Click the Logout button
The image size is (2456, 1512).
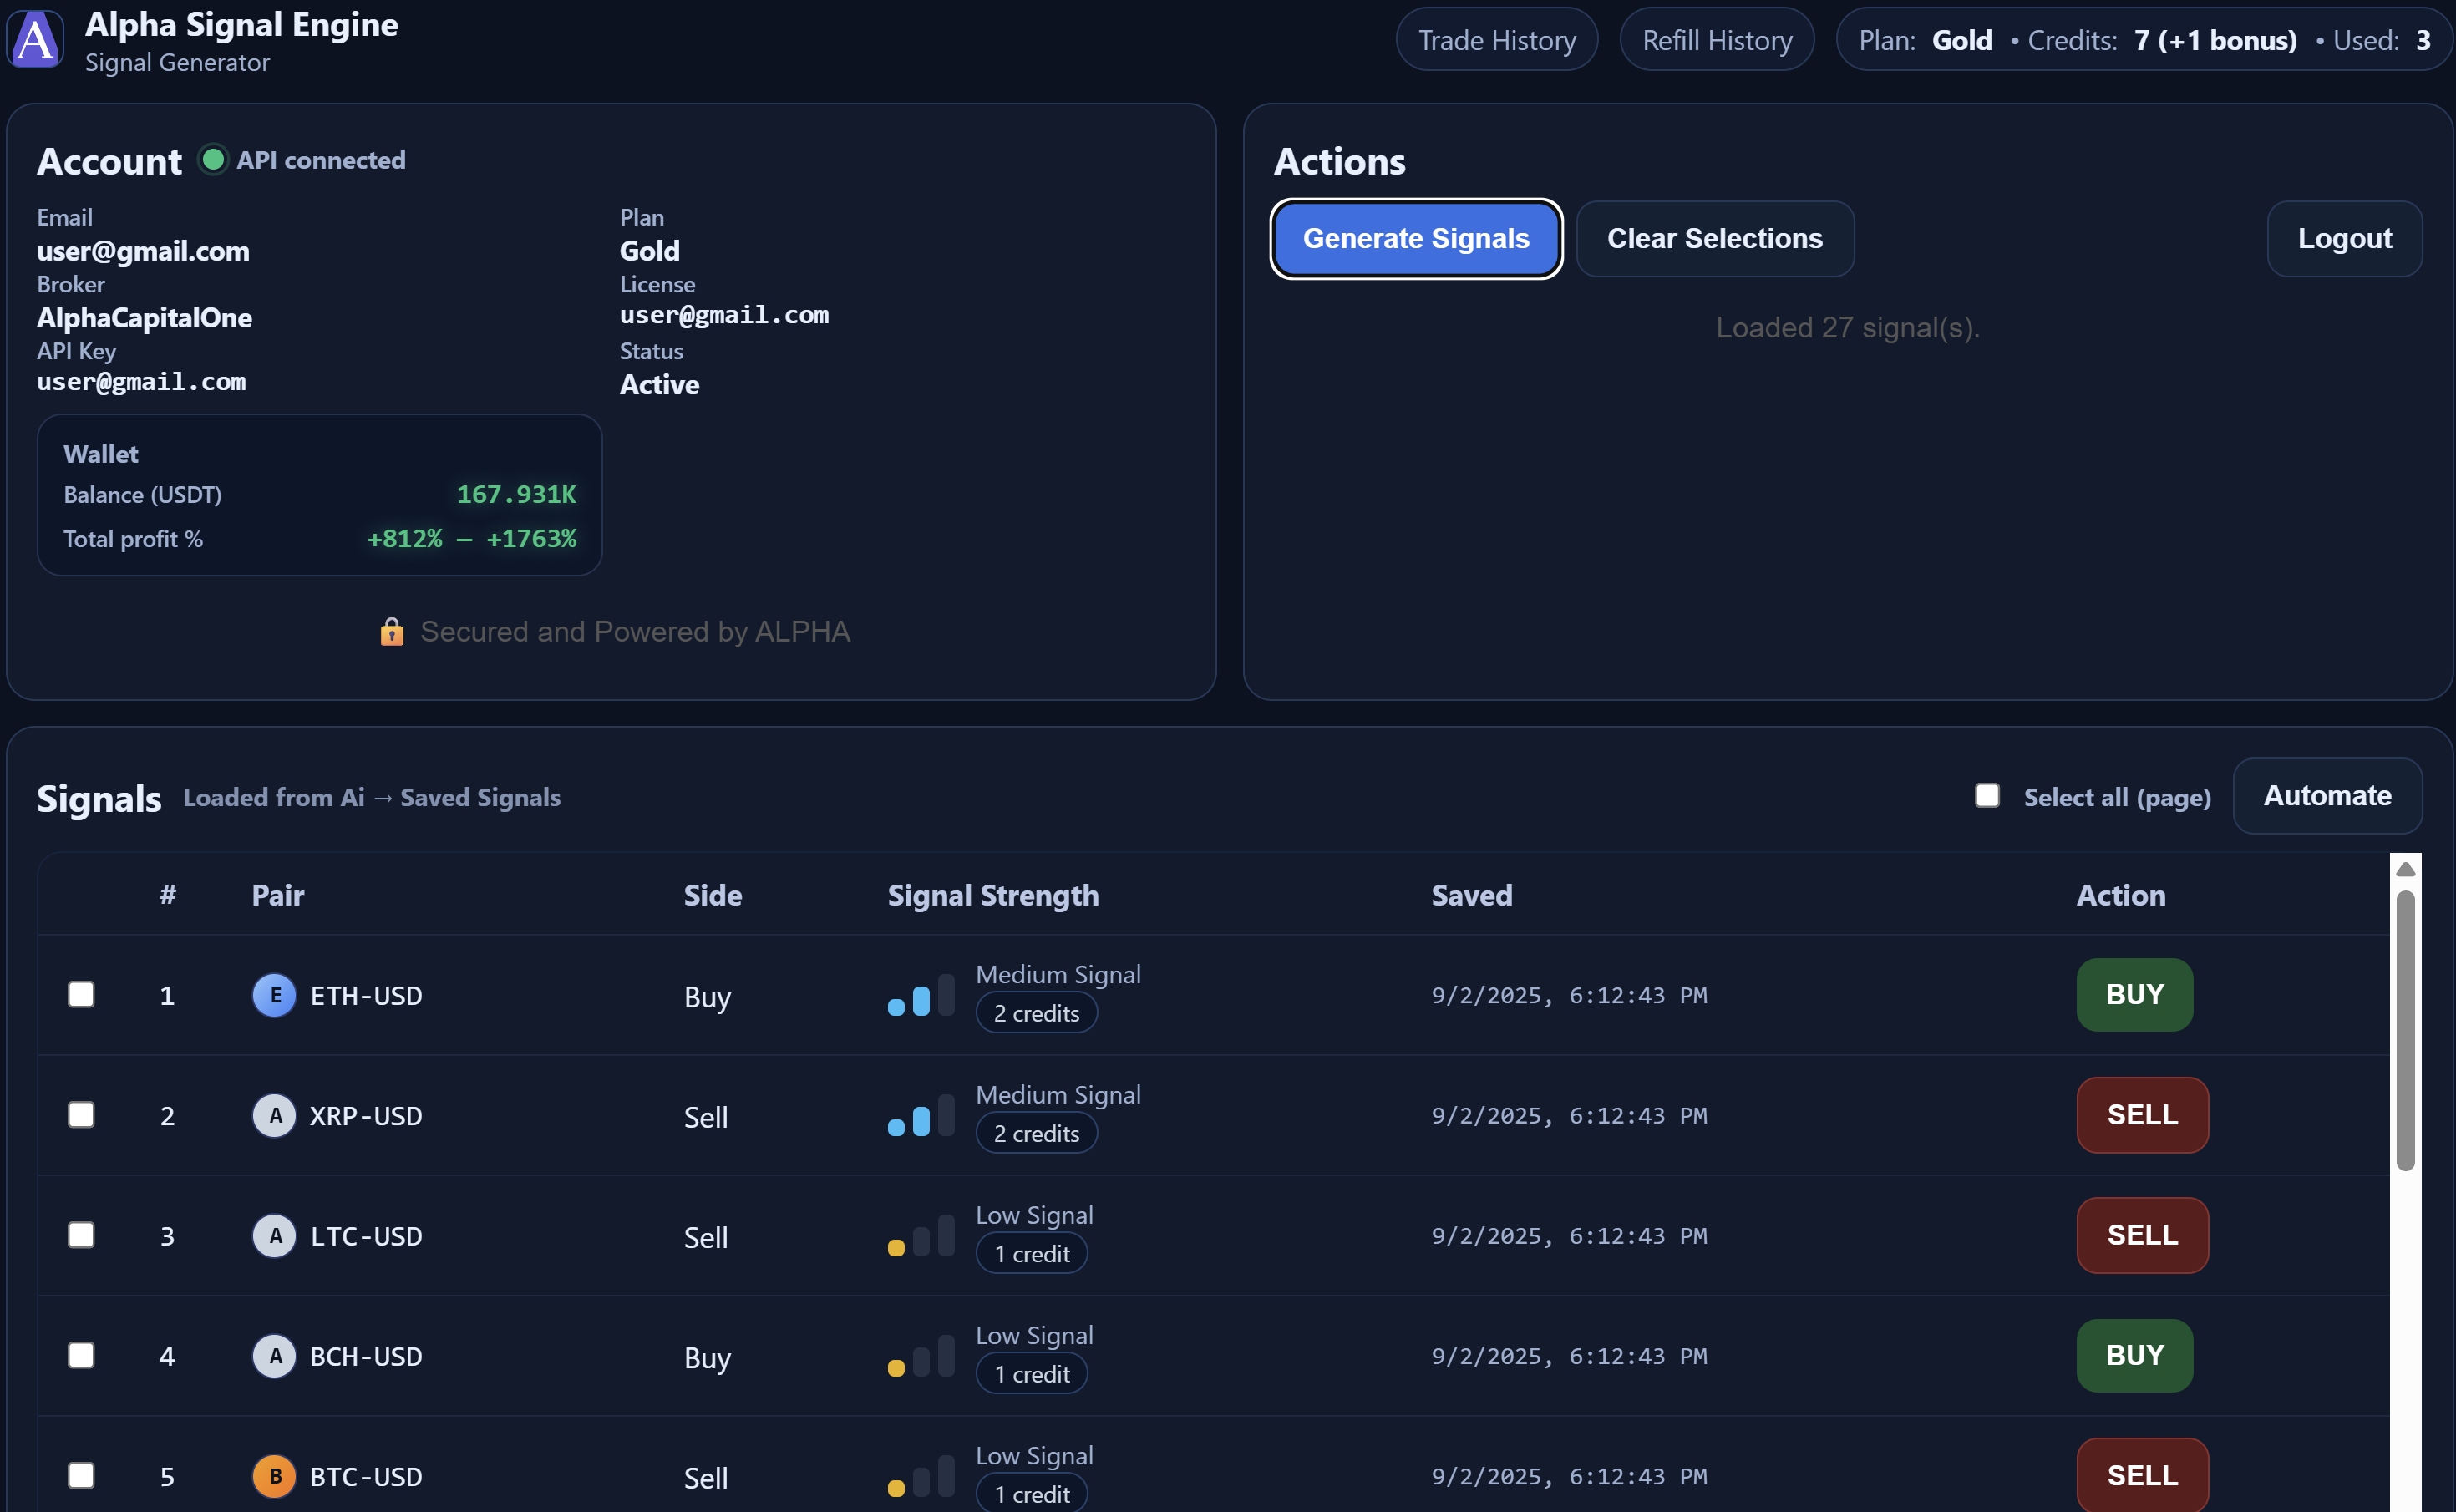pyautogui.click(x=2345, y=238)
